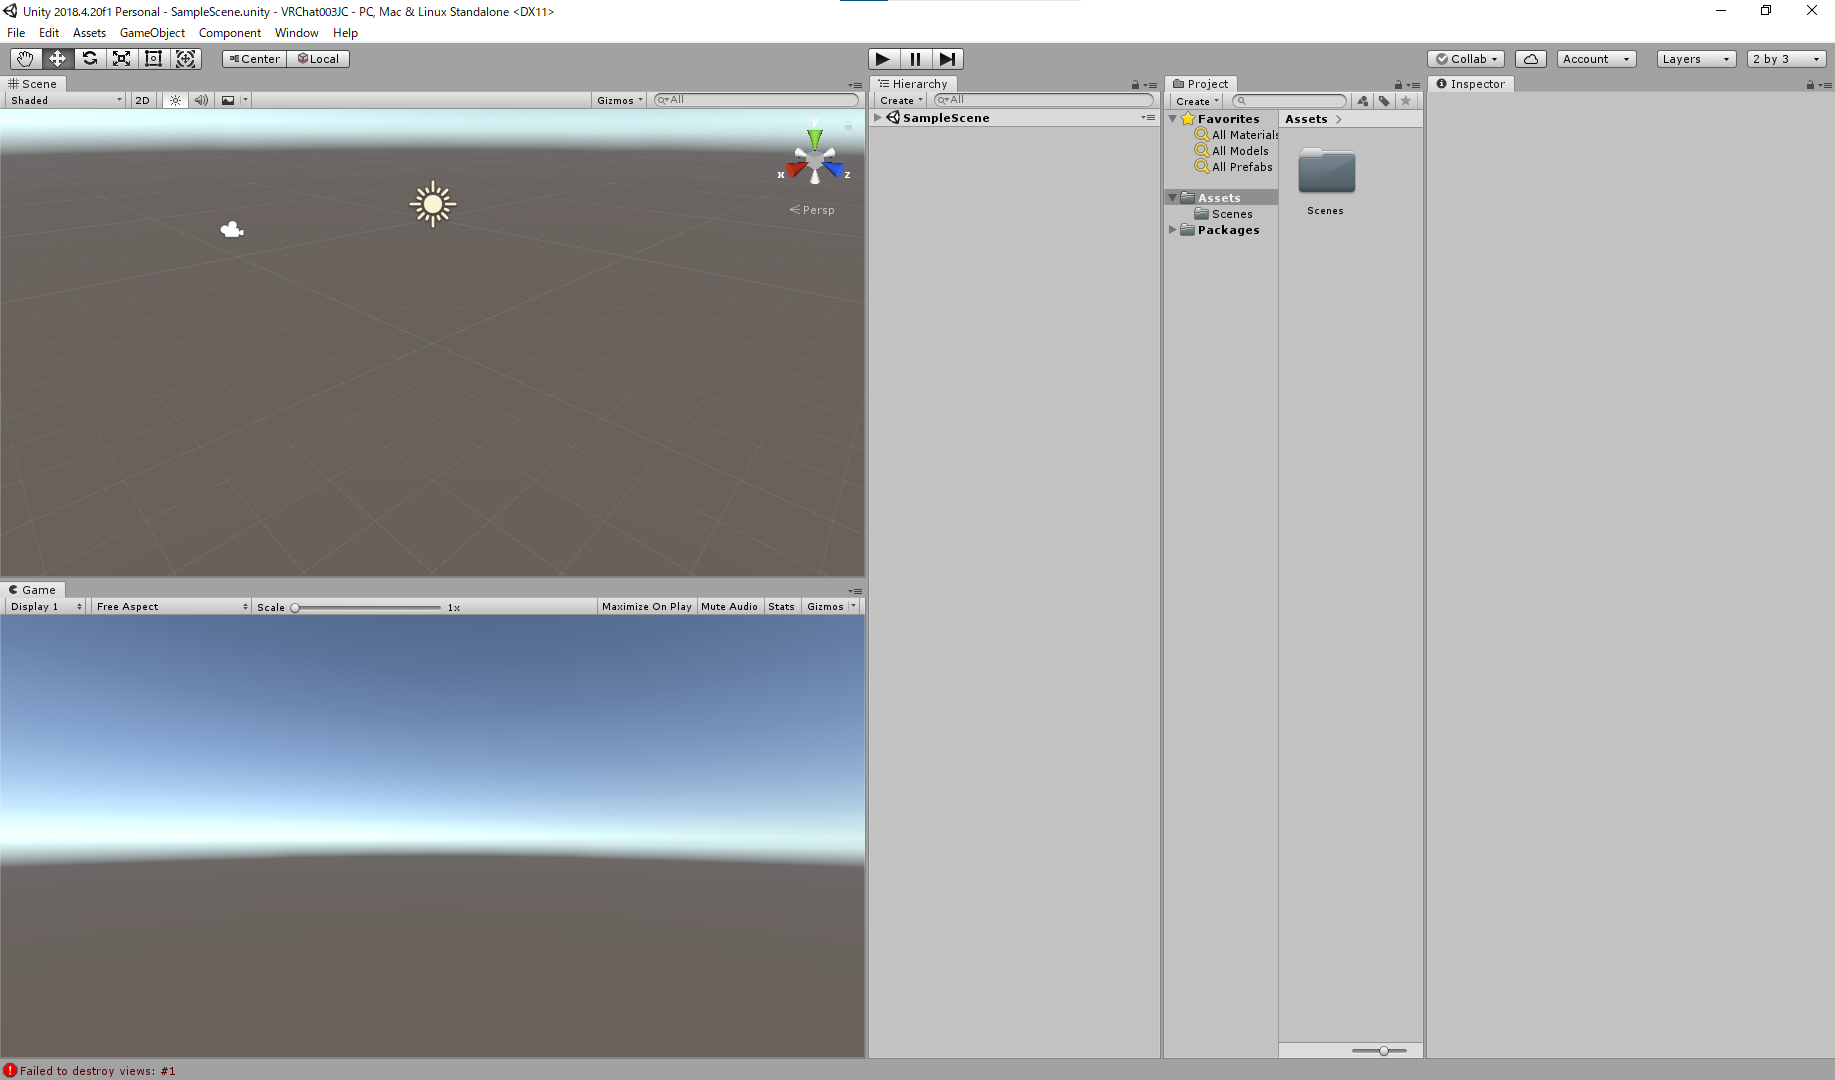The image size is (1835, 1080).
Task: Open the Scenes folder thumbnail
Action: tap(1326, 172)
